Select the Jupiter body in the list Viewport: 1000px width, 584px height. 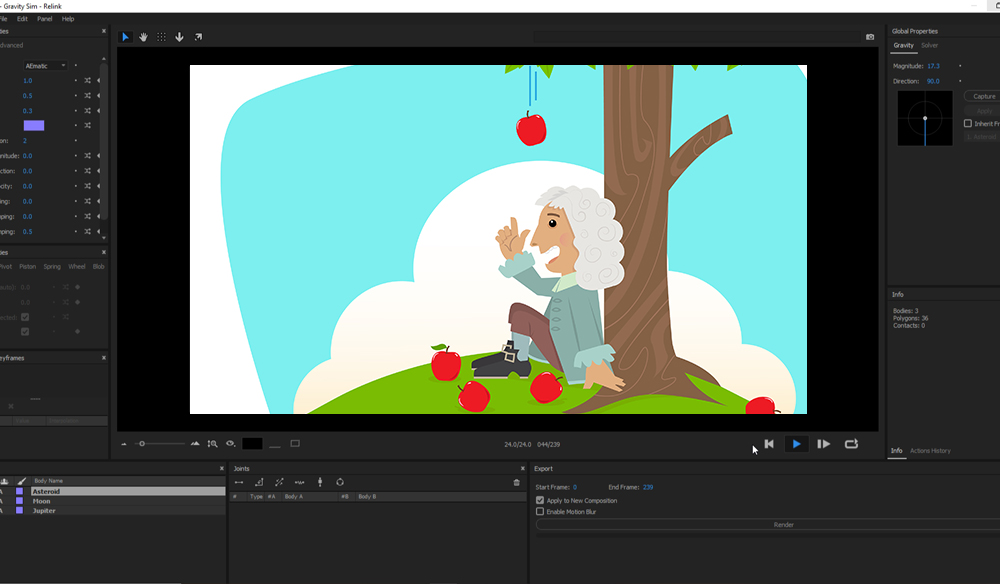45,511
